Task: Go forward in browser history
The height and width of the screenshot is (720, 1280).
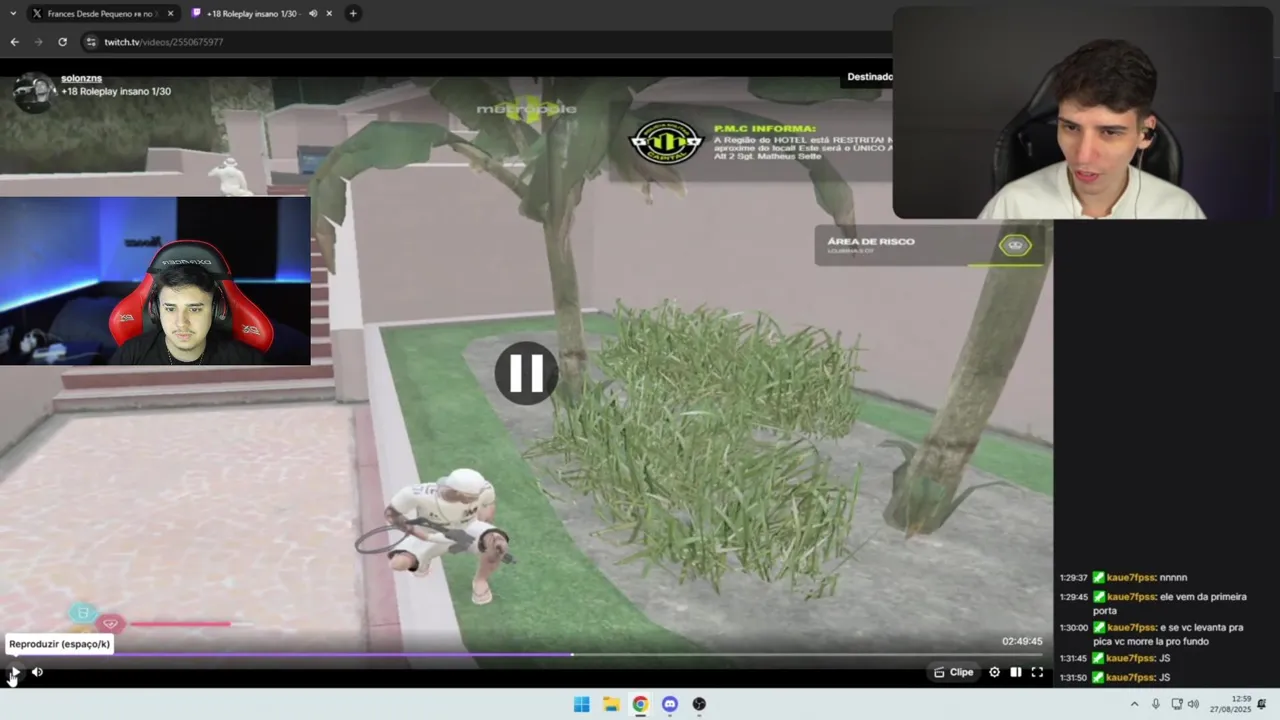Action: click(x=38, y=42)
